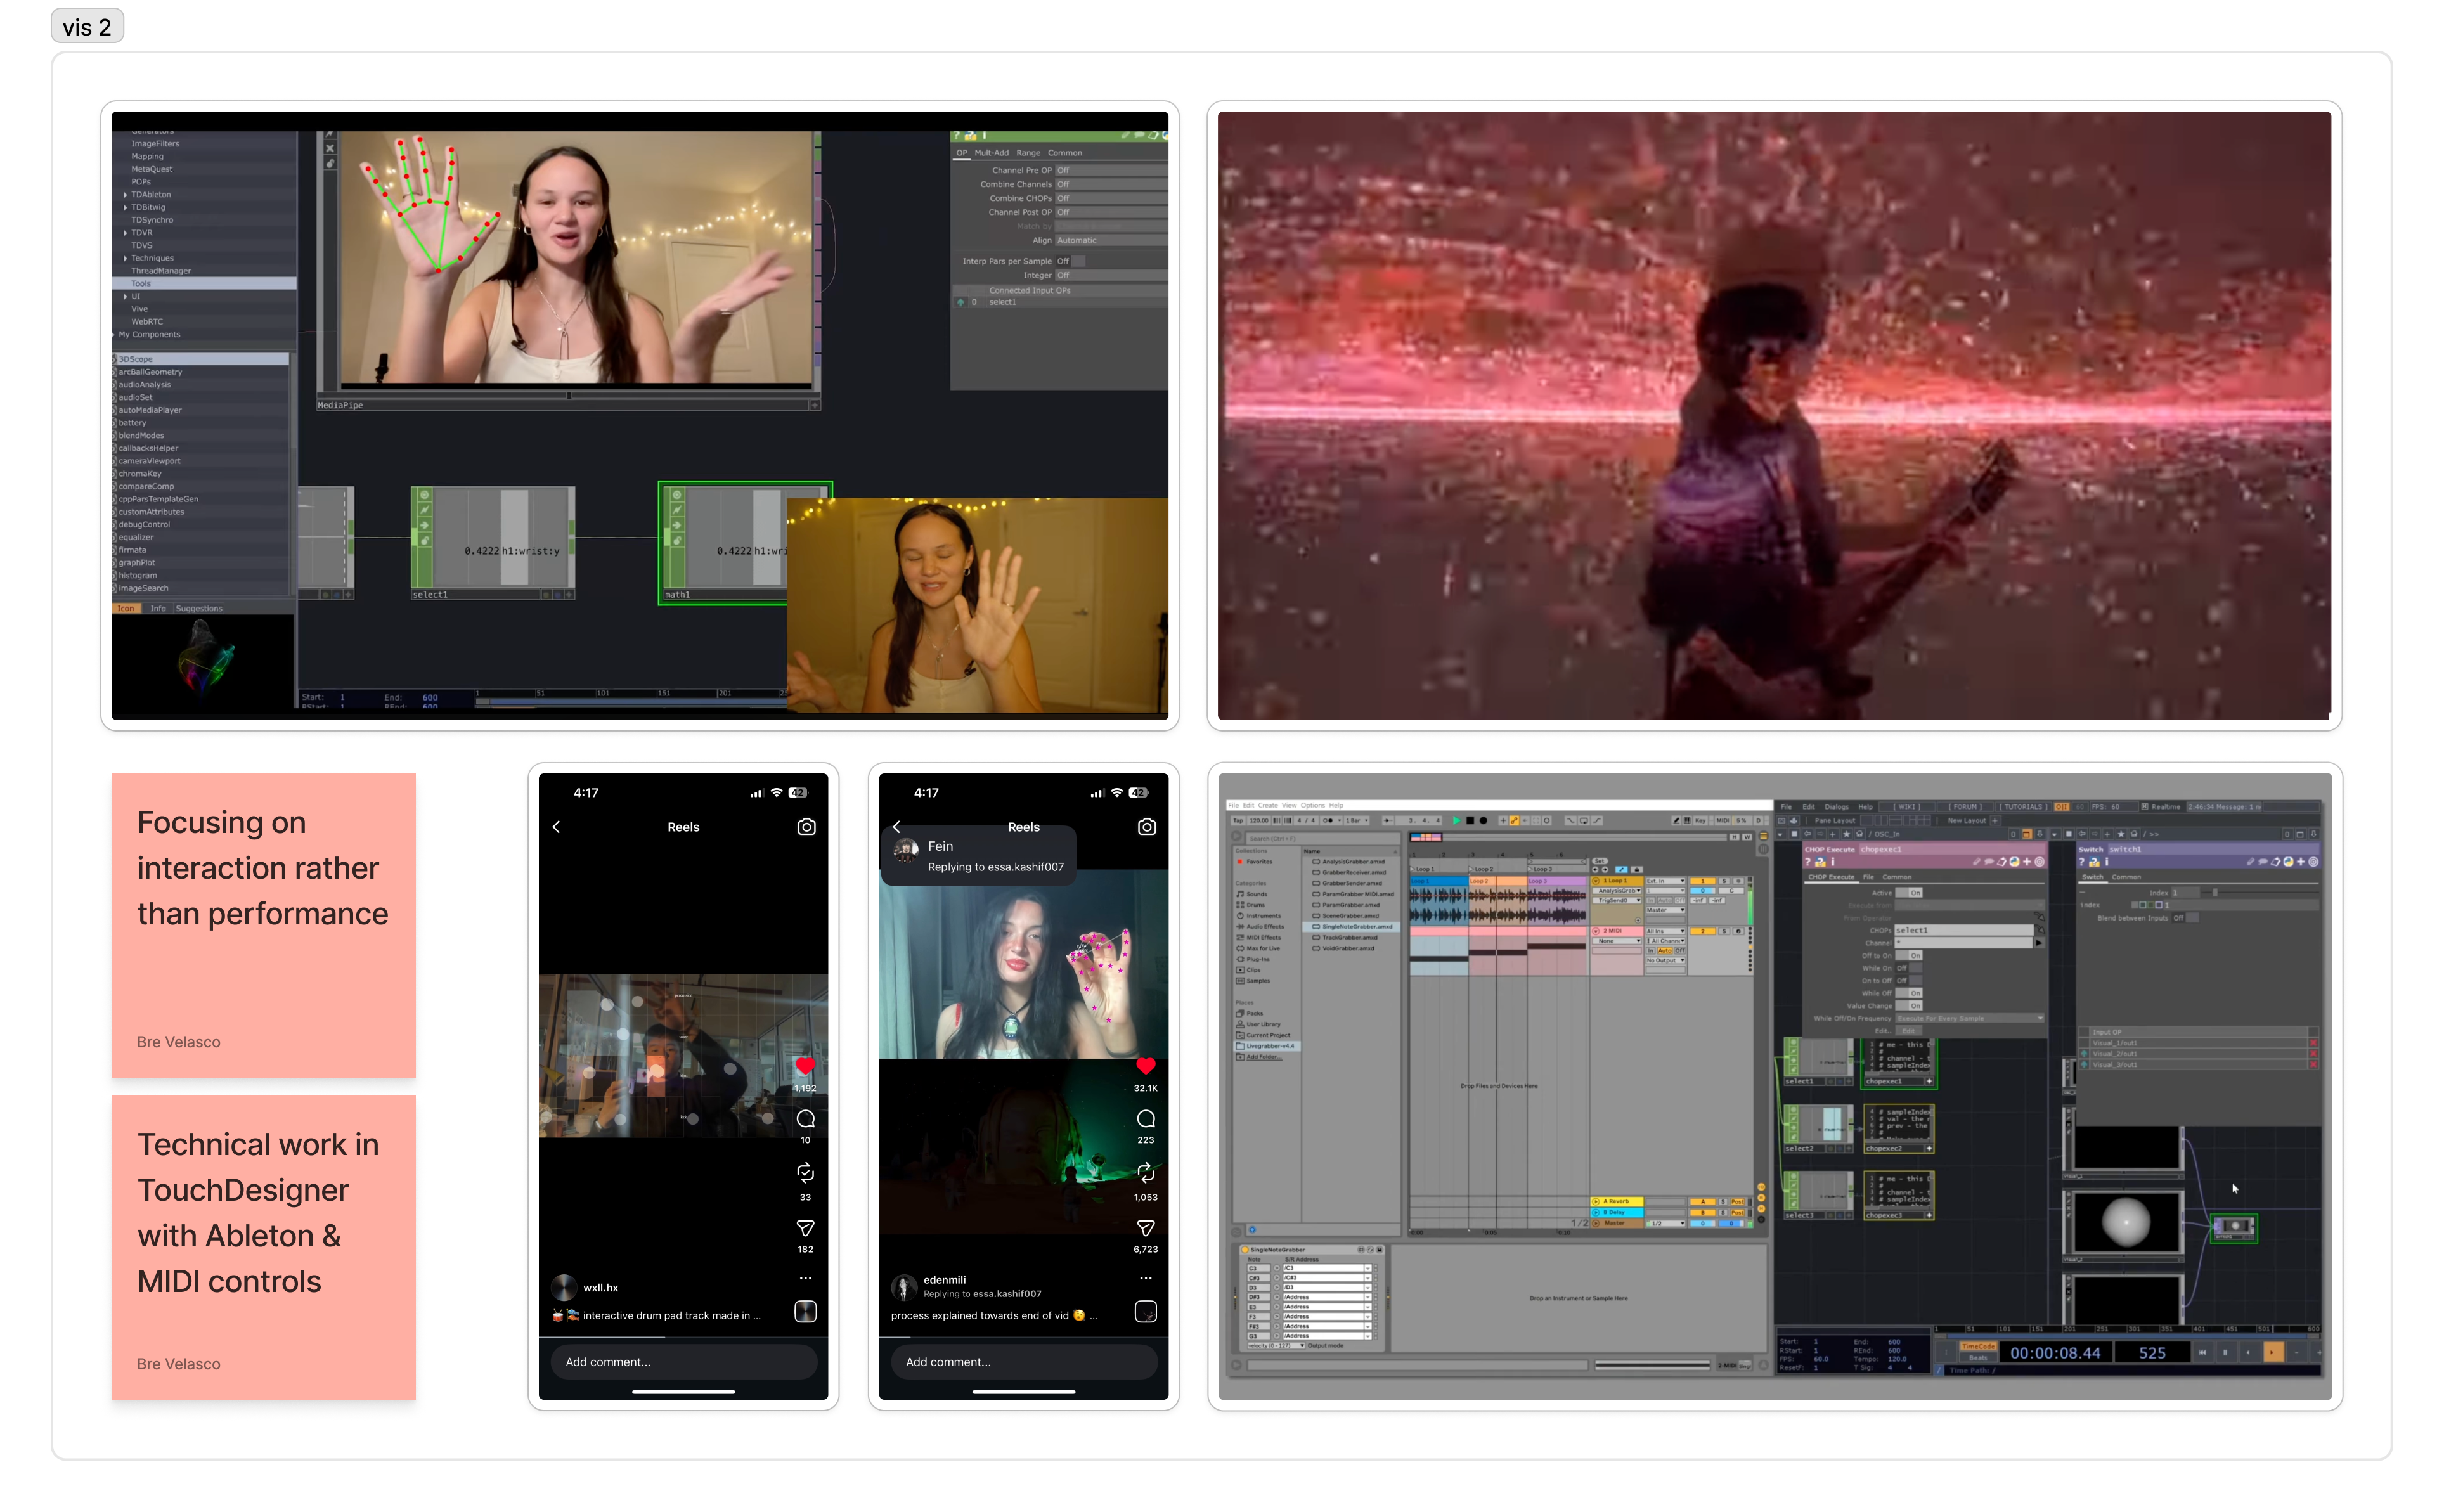Adjust the Index slider on switch1

(x=2214, y=892)
